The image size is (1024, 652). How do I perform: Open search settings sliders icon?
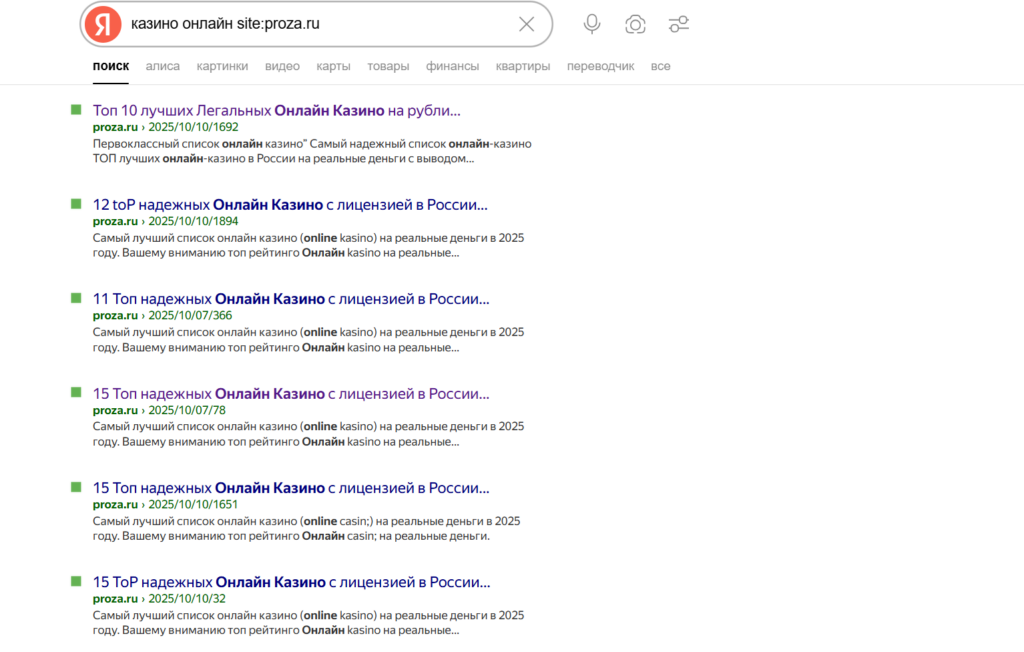[679, 24]
